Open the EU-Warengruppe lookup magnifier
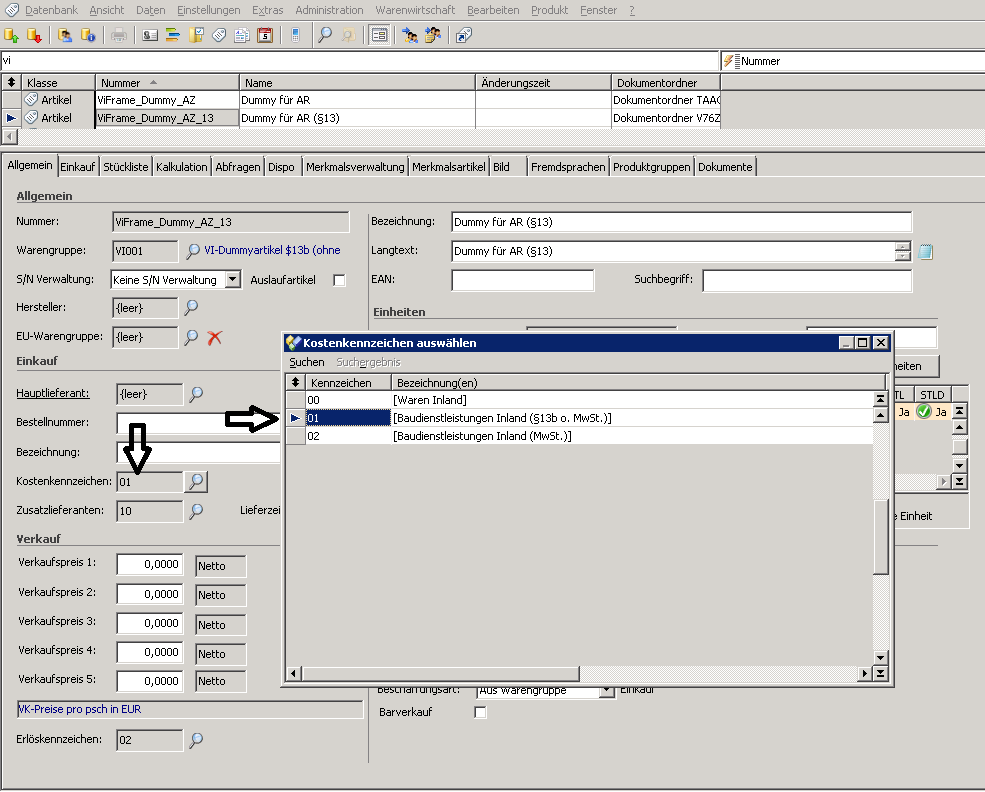985x792 pixels. 192,337
